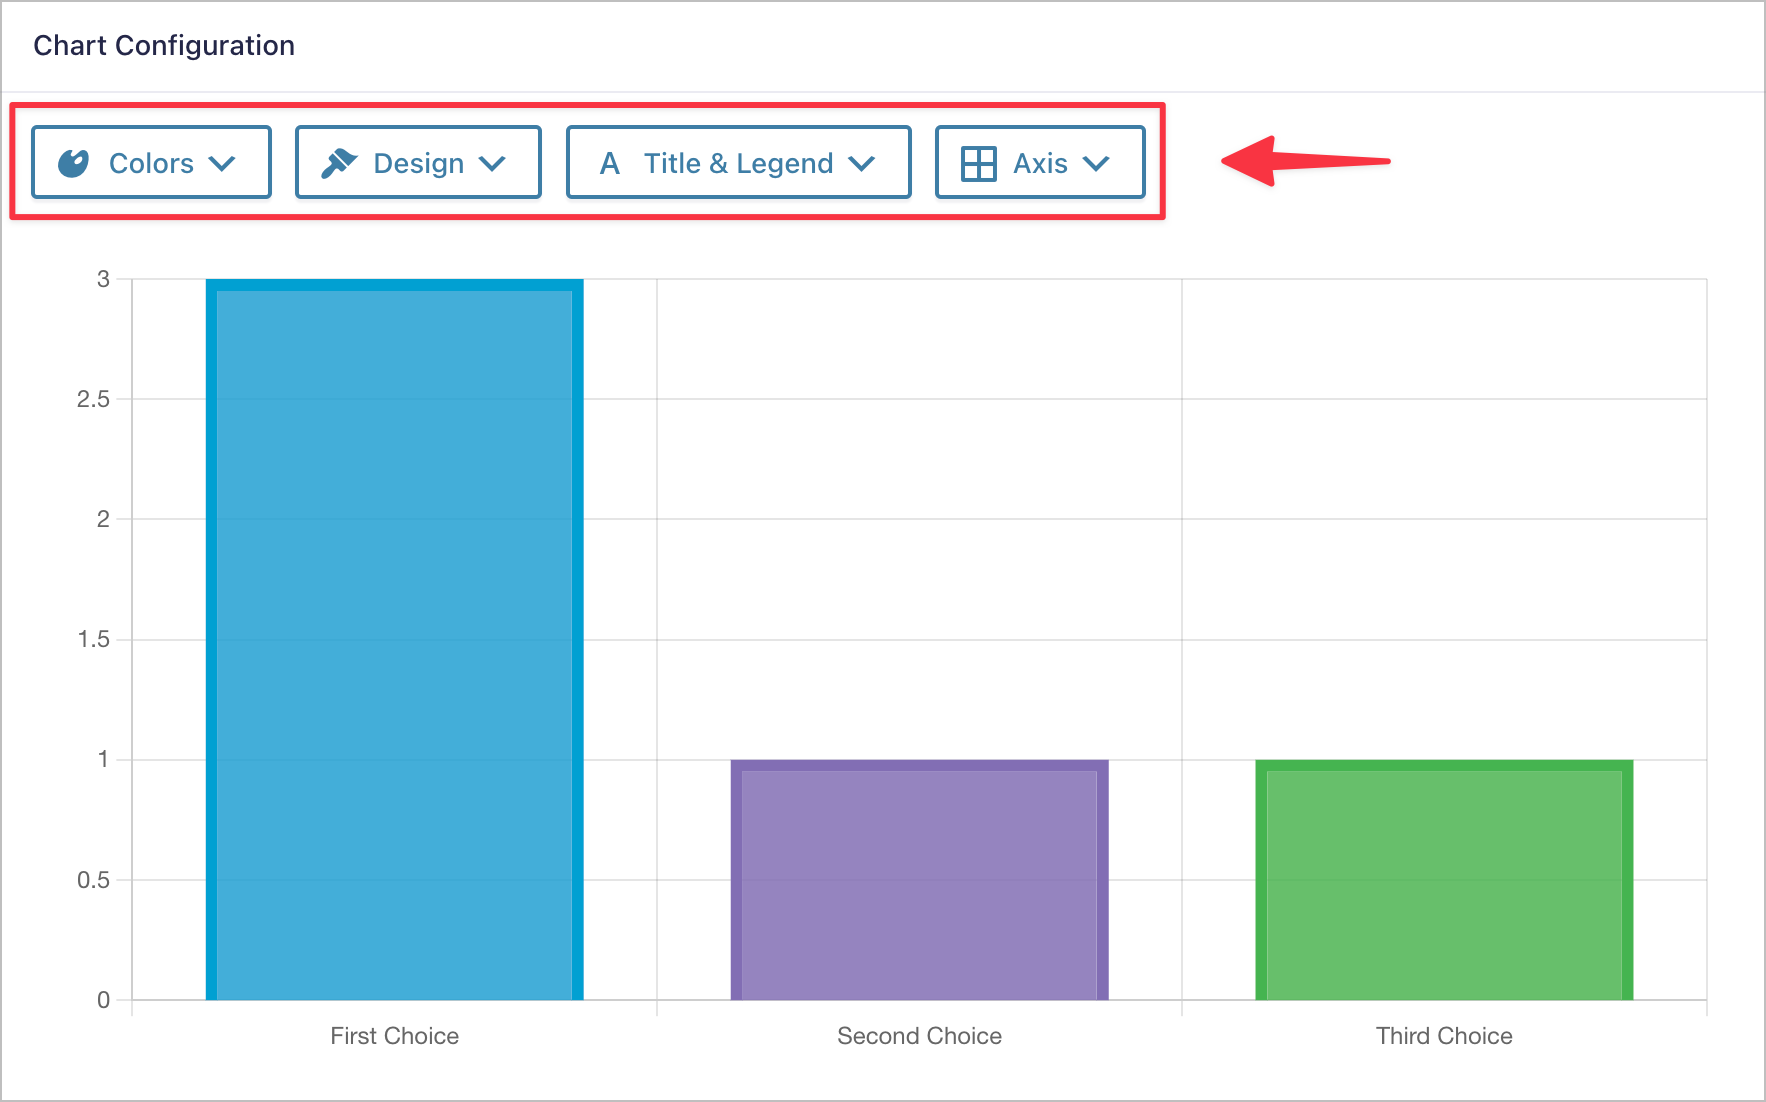1766x1102 pixels.
Task: Click the Chart Configuration heading
Action: click(x=164, y=46)
